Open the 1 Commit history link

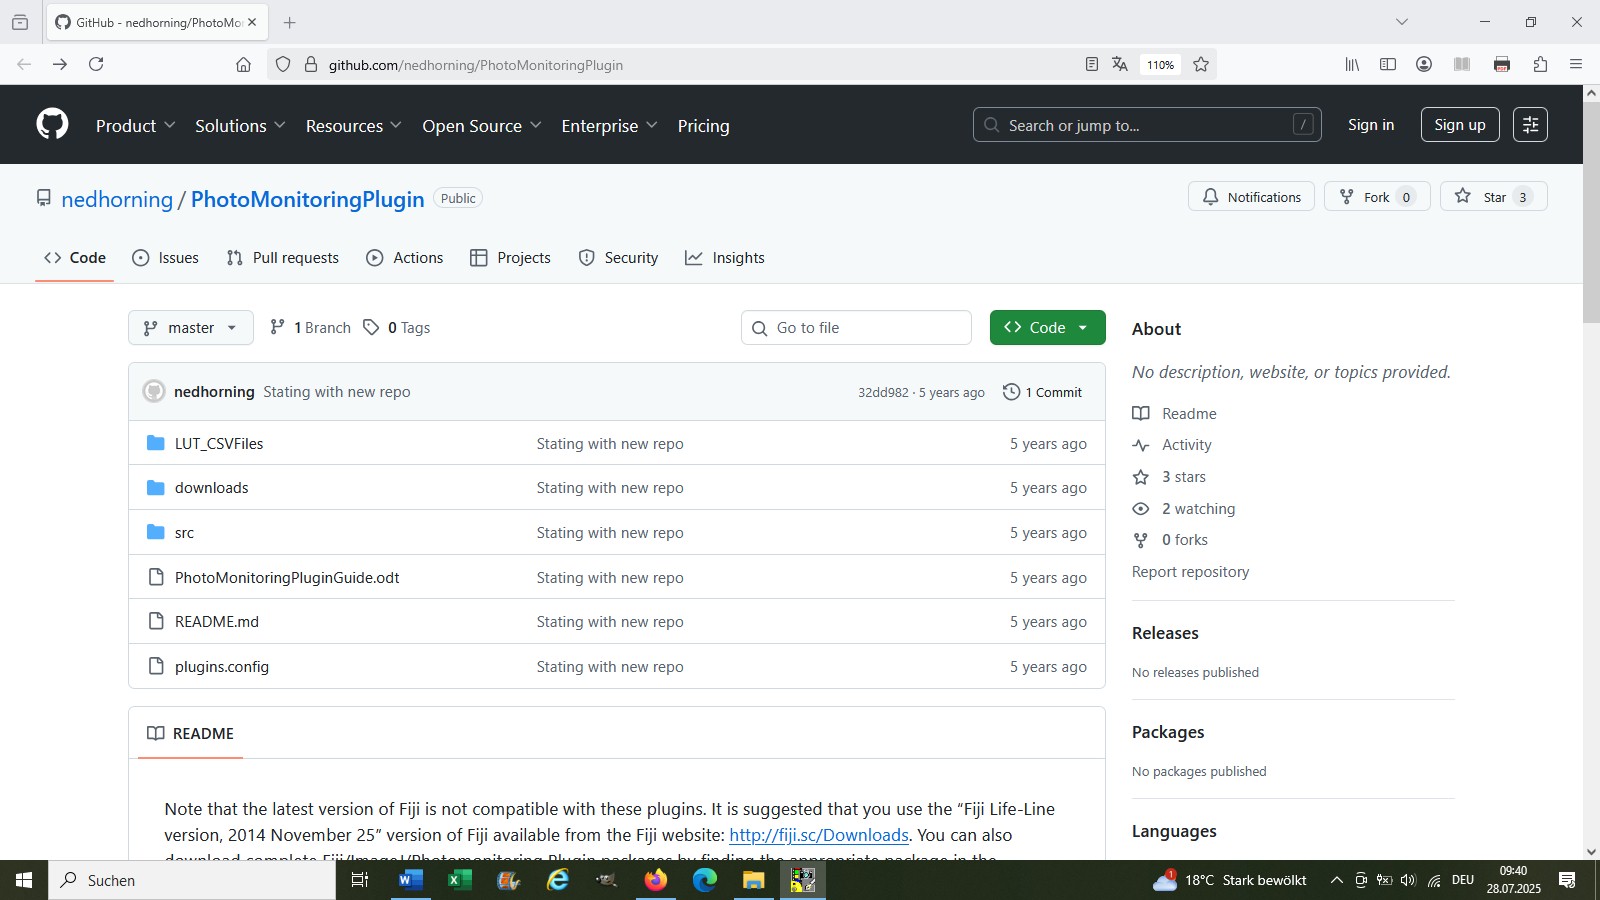tap(1042, 392)
